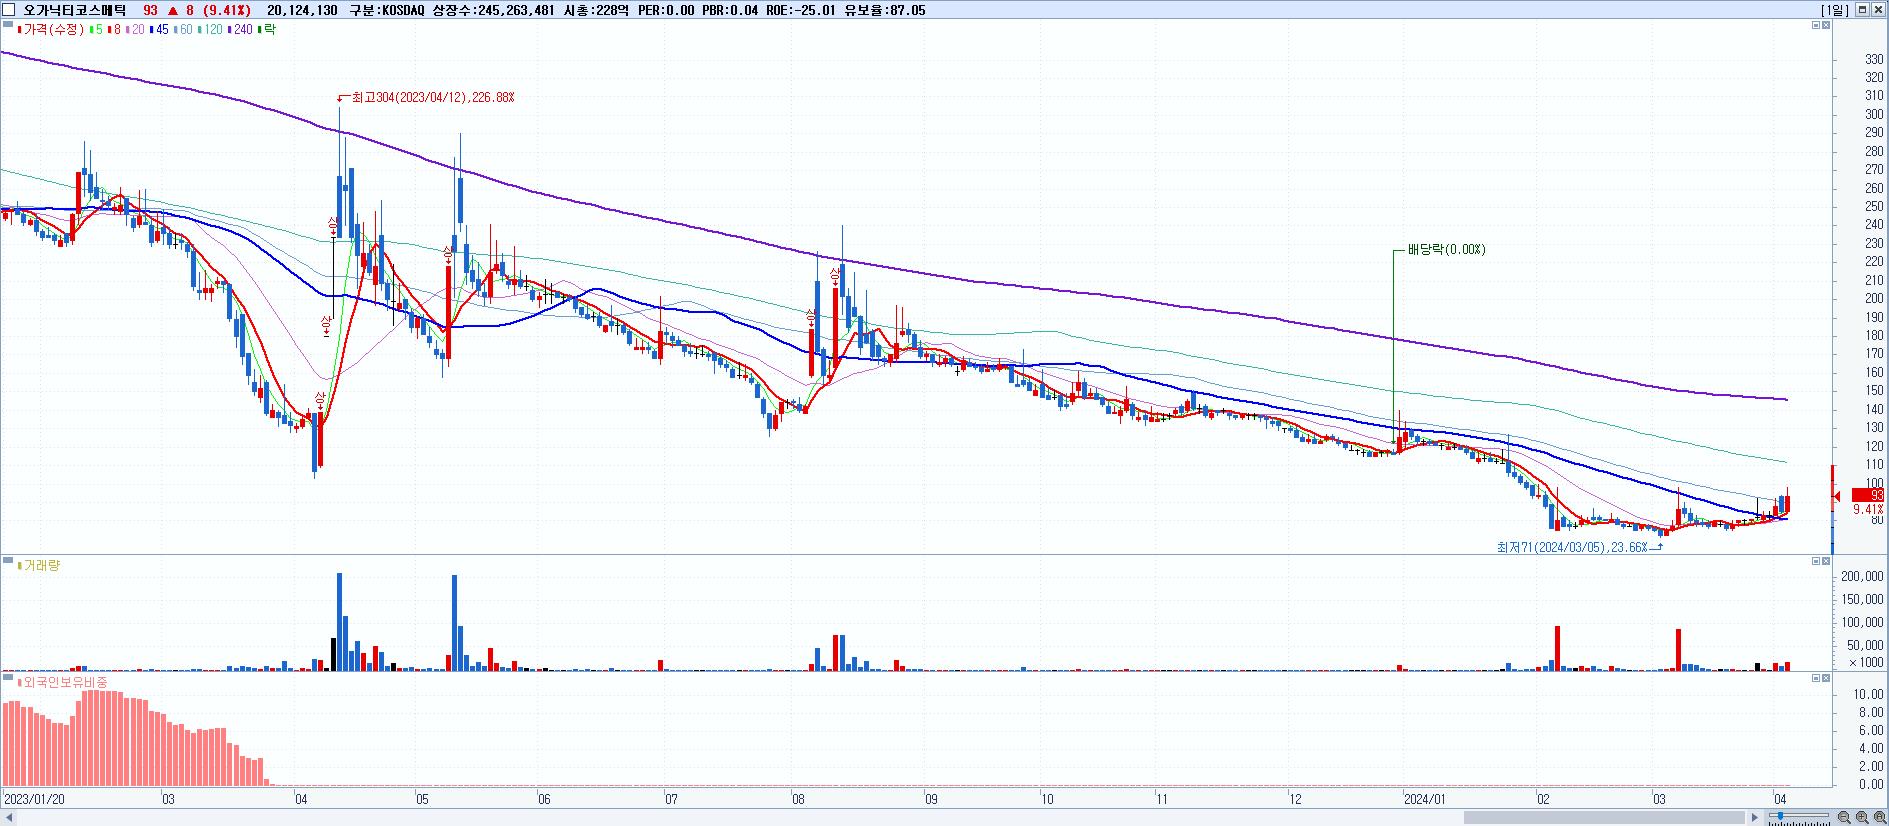Click the 최저71(2024/03/05) low price annotation
1889x826 pixels.
coord(1571,547)
